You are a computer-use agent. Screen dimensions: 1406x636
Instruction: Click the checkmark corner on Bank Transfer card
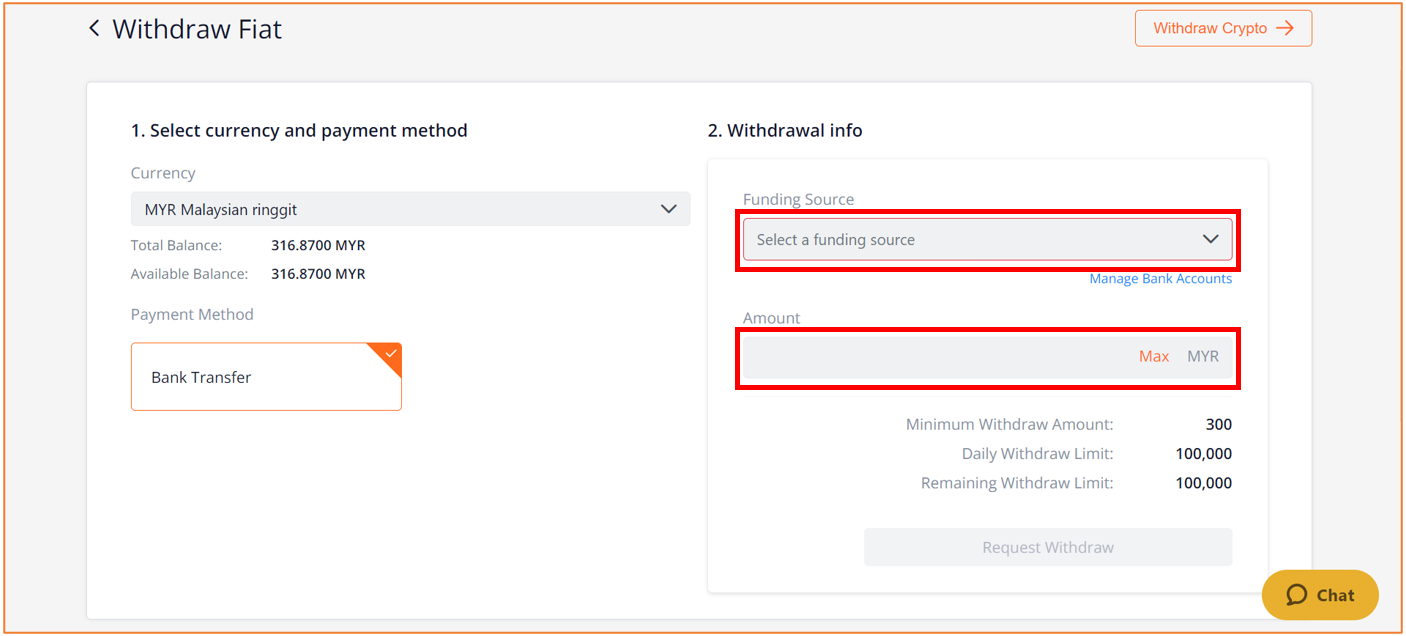pyautogui.click(x=388, y=356)
